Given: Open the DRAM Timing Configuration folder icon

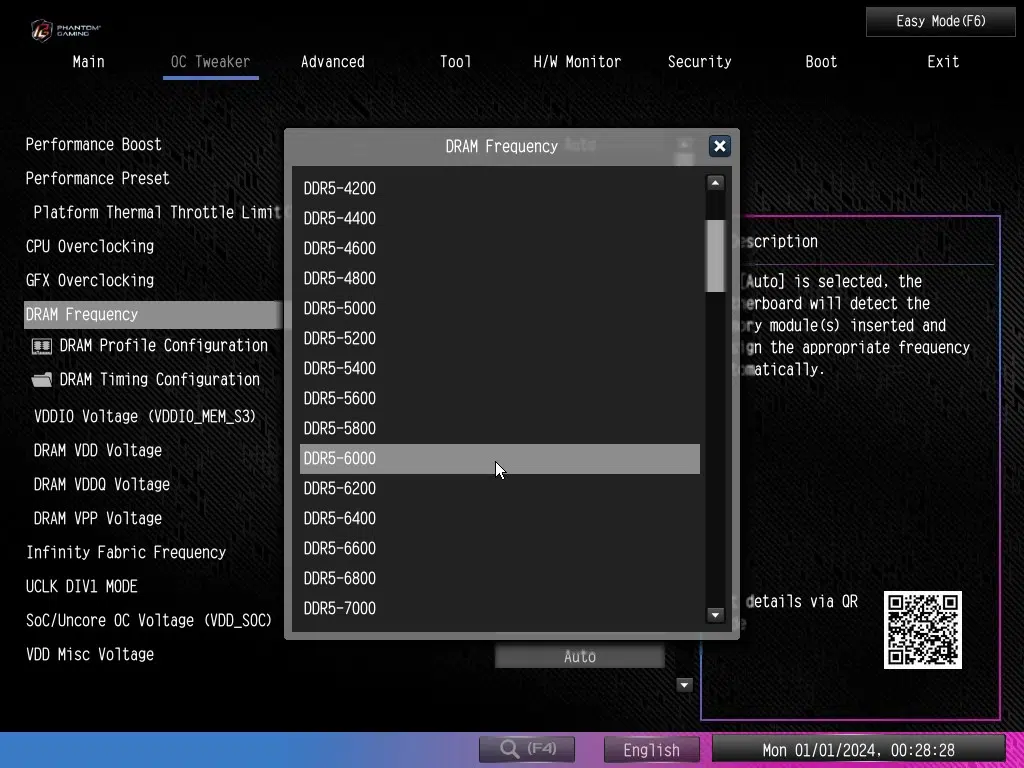Looking at the screenshot, I should 42,380.
